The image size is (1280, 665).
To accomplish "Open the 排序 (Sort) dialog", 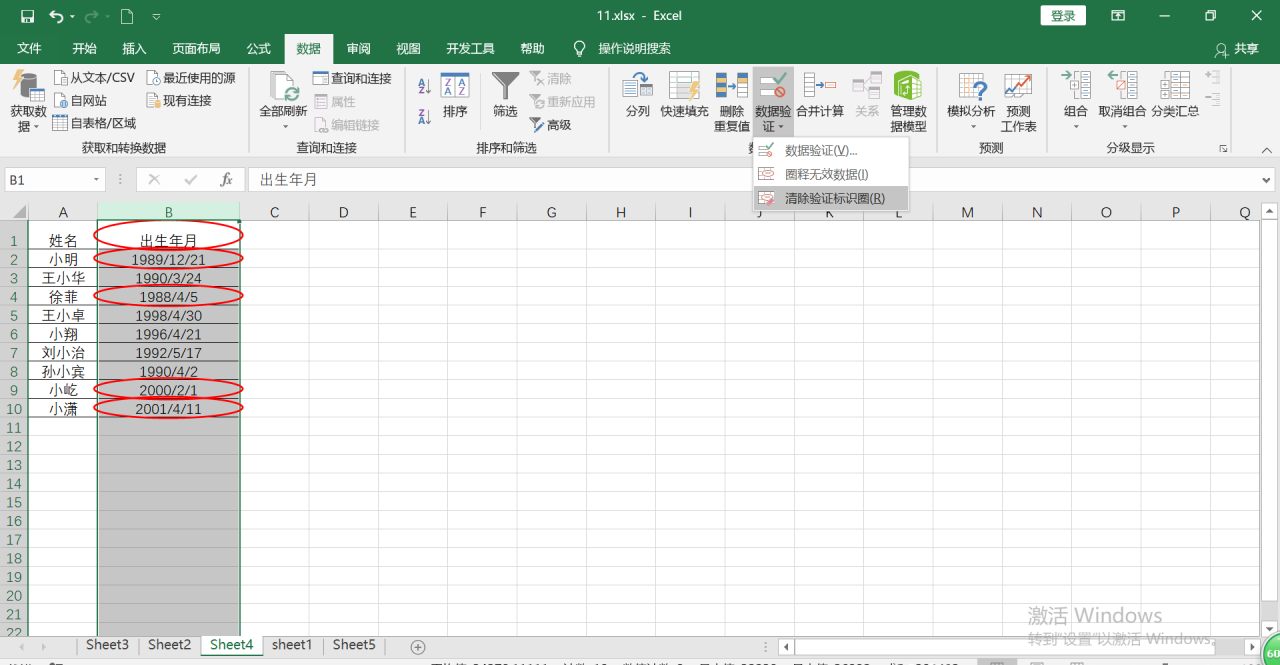I will click(455, 96).
